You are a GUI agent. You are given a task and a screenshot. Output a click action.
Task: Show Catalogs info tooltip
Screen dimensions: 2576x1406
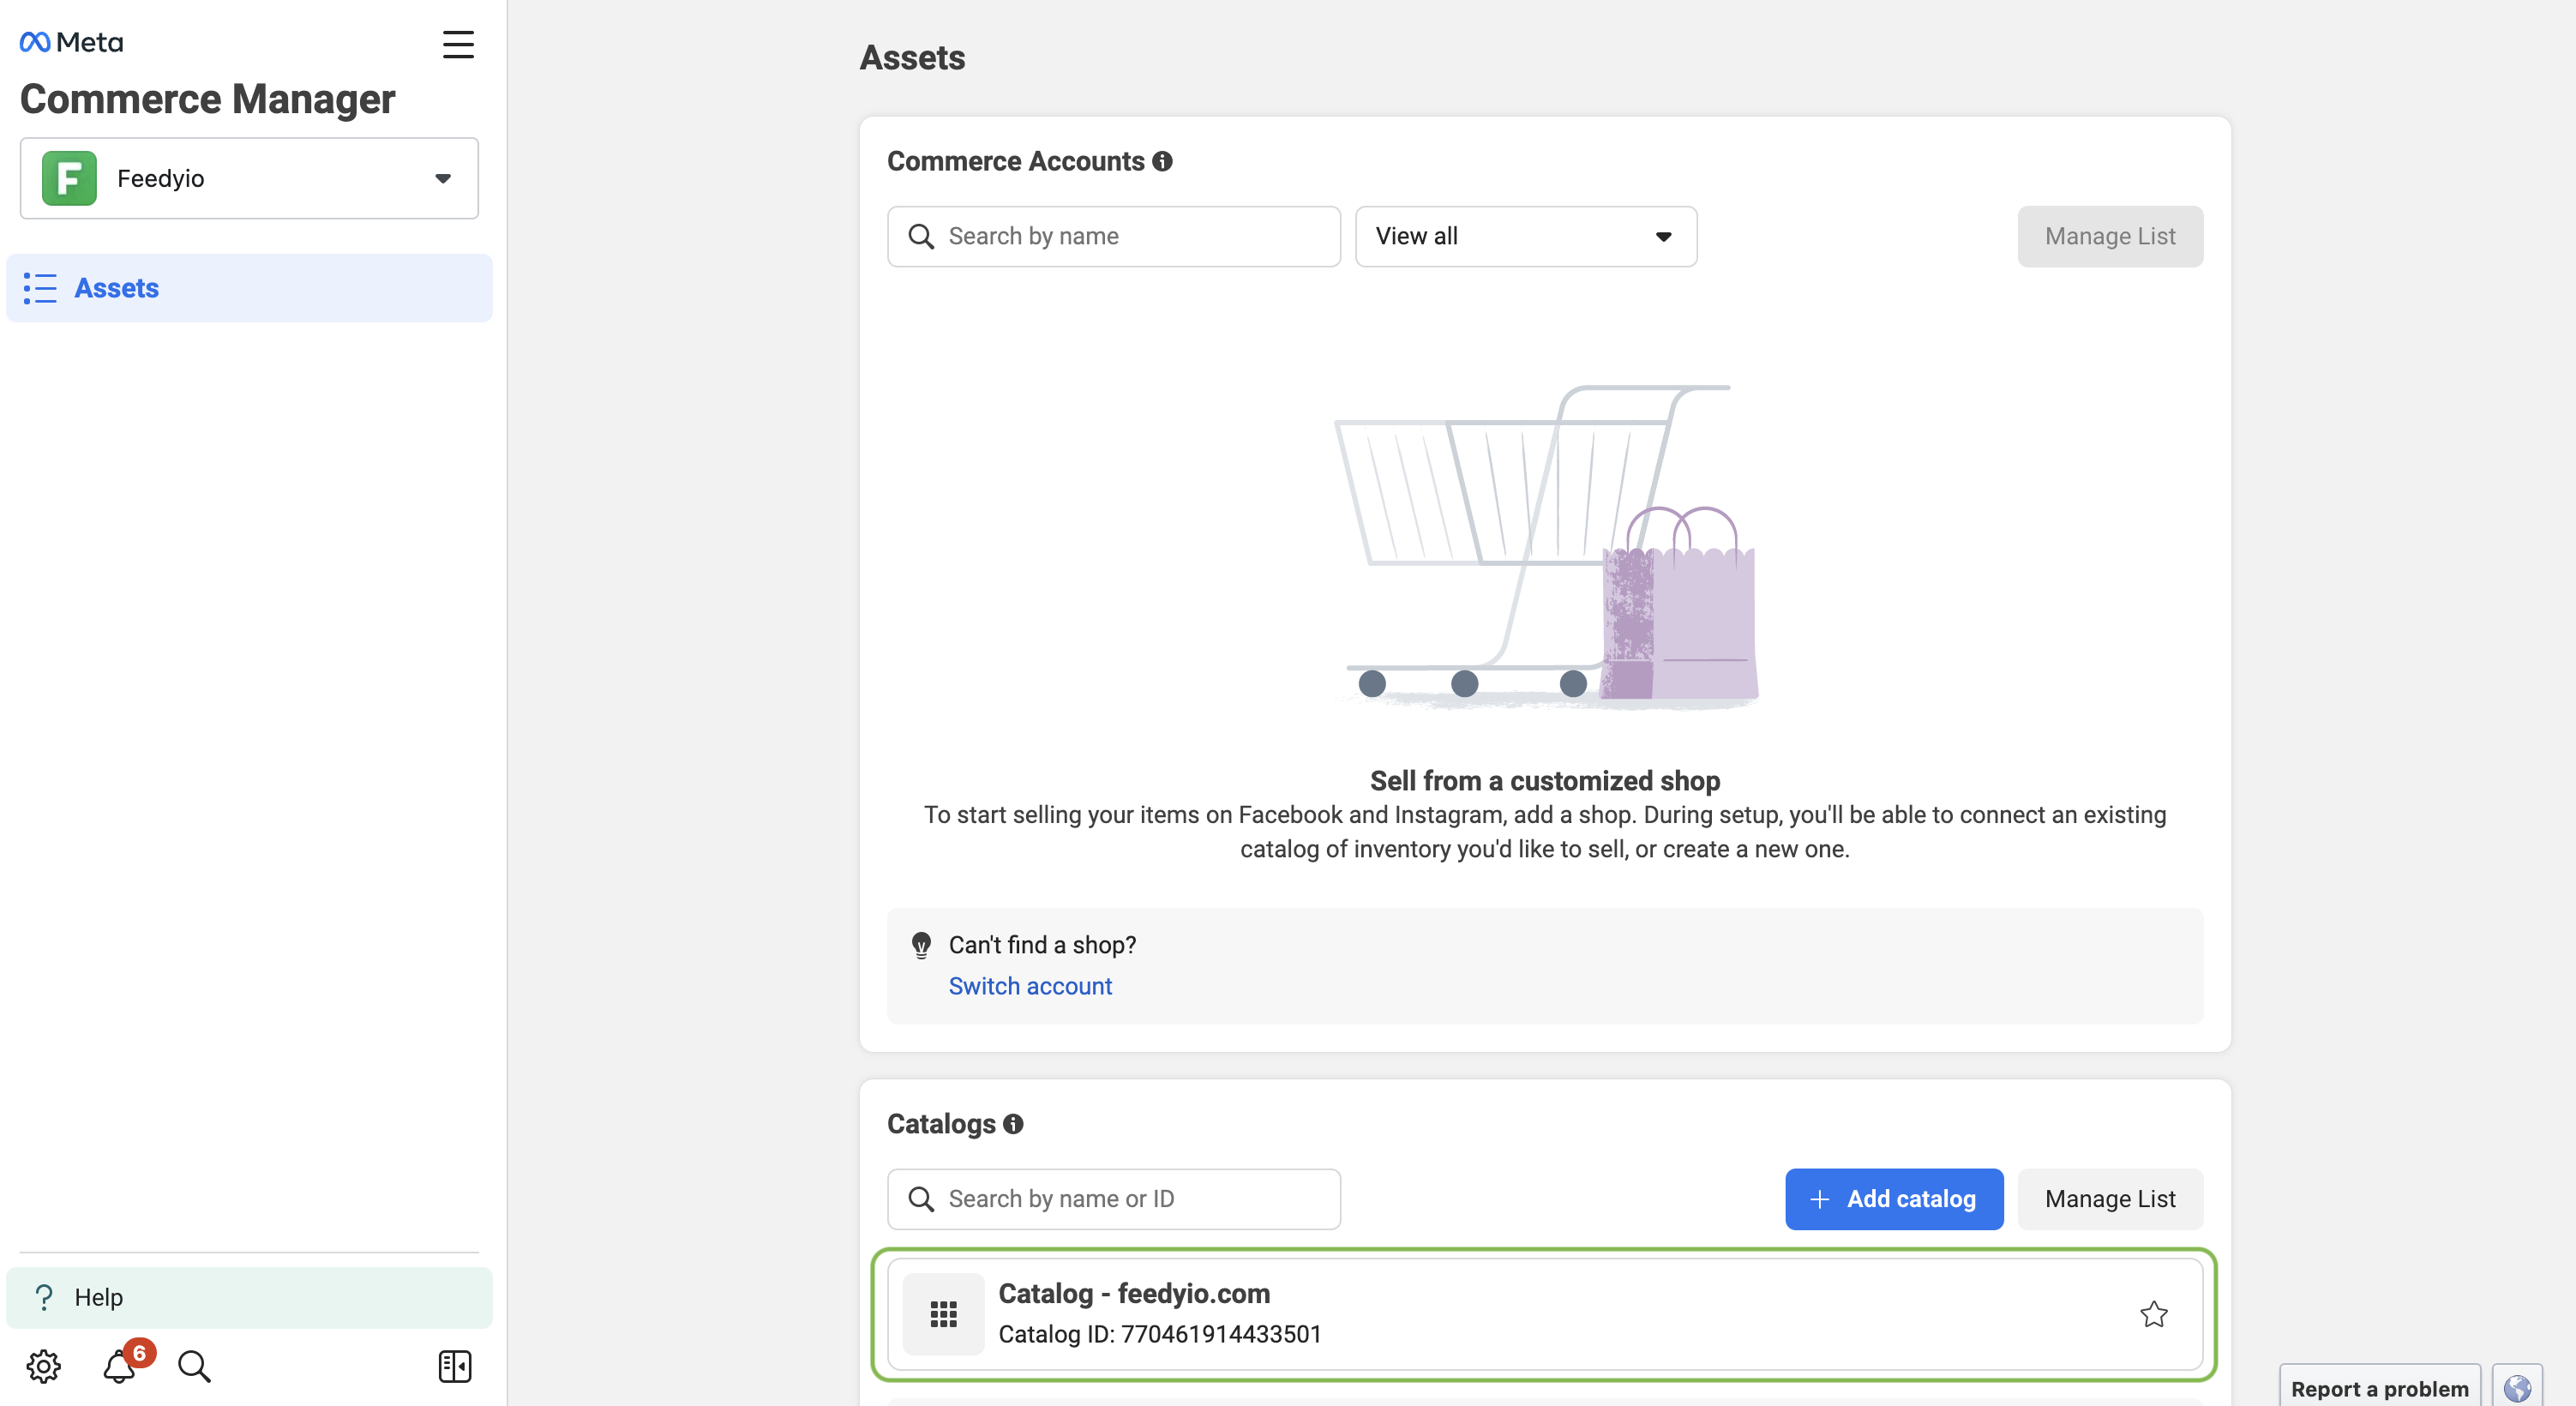(1013, 1124)
